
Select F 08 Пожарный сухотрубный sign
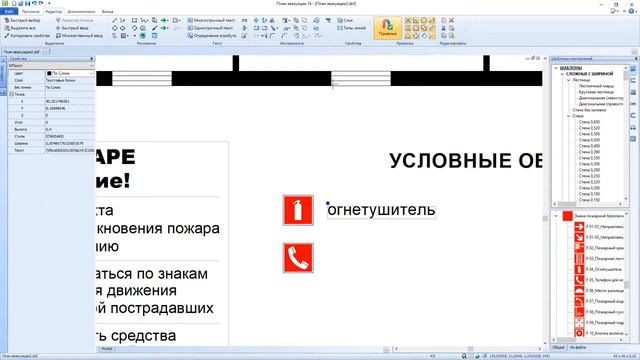599,312
